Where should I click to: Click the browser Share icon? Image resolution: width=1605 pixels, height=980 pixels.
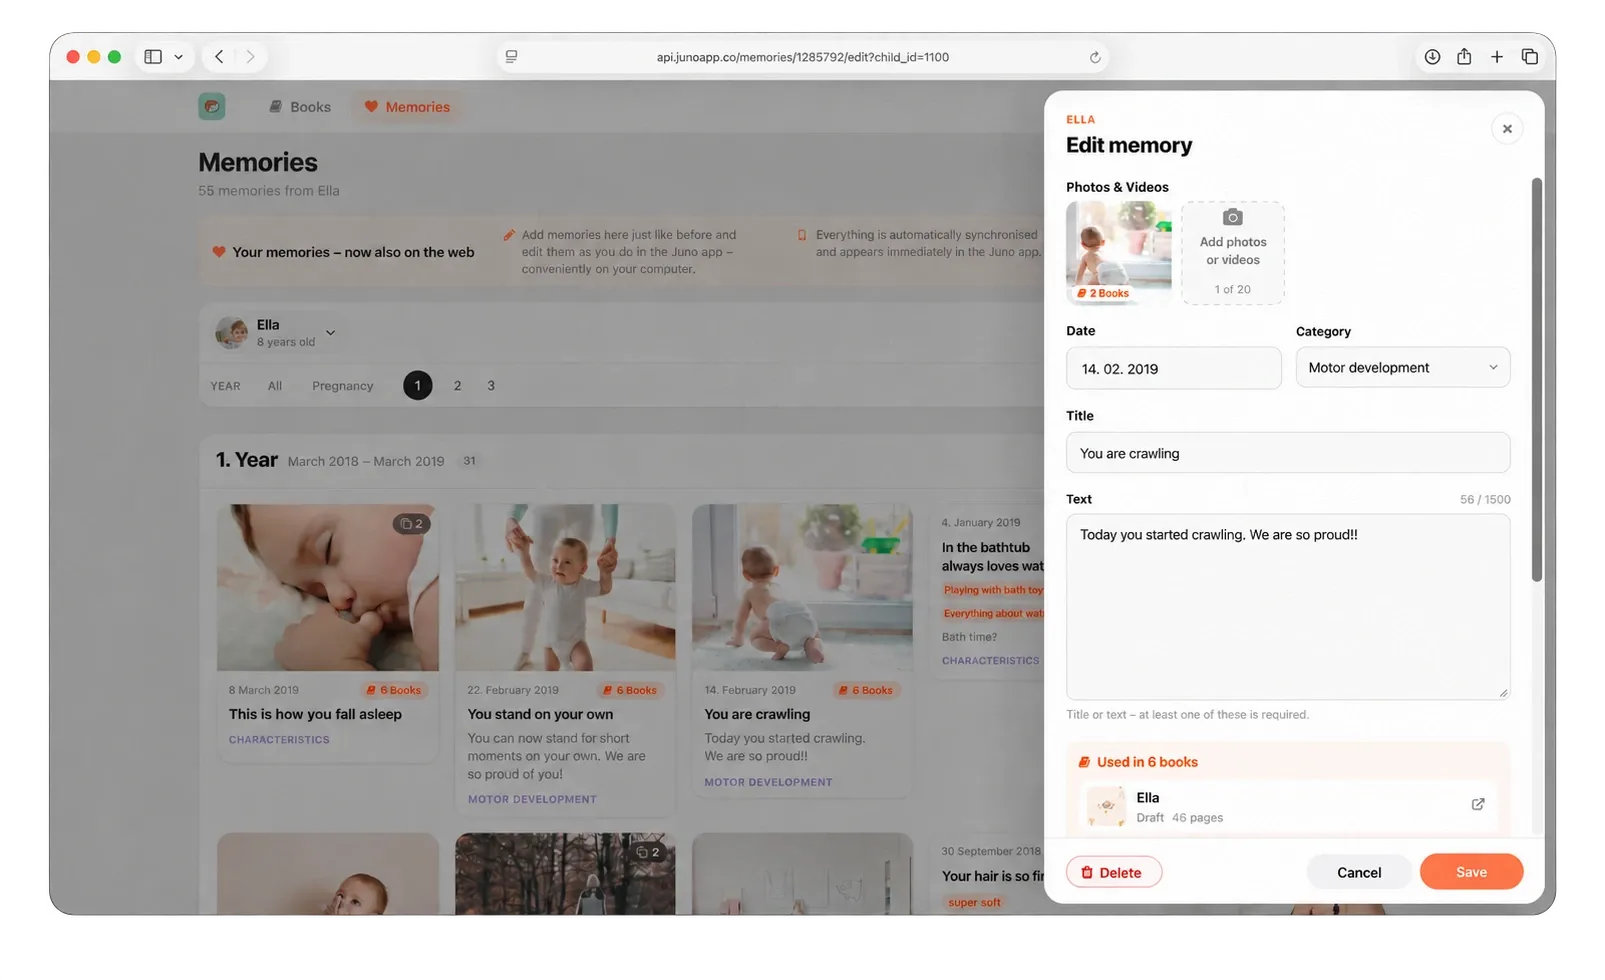1464,56
